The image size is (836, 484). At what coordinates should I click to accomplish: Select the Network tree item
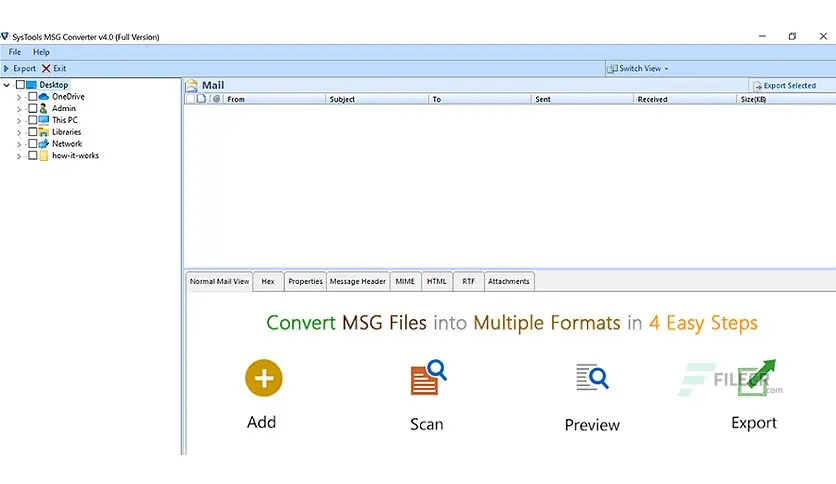(x=67, y=143)
